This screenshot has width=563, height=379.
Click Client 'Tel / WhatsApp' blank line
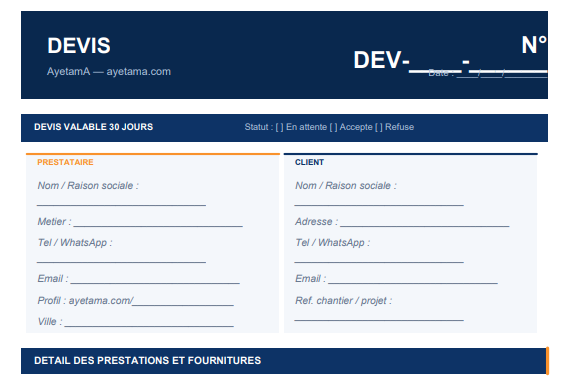[x=379, y=262]
